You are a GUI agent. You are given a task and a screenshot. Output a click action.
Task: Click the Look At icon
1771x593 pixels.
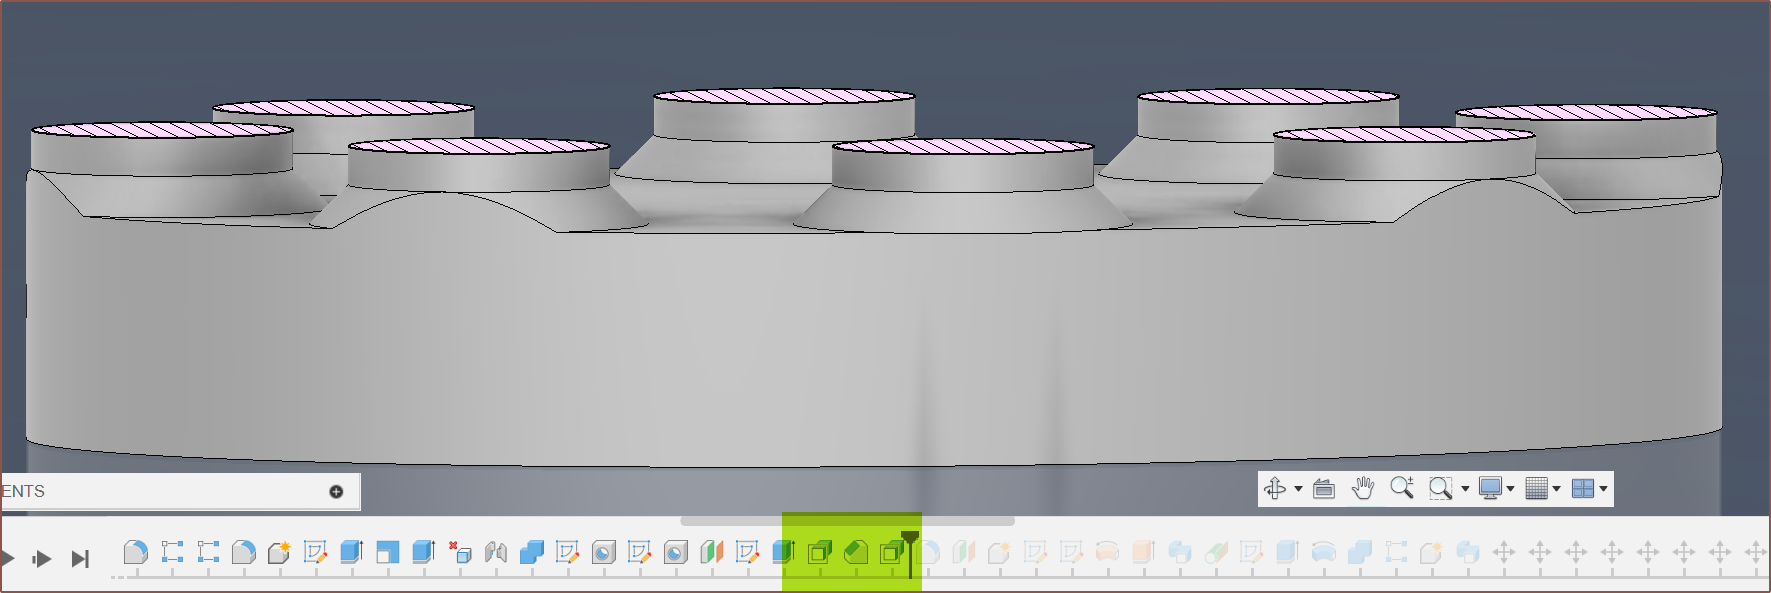point(1323,489)
